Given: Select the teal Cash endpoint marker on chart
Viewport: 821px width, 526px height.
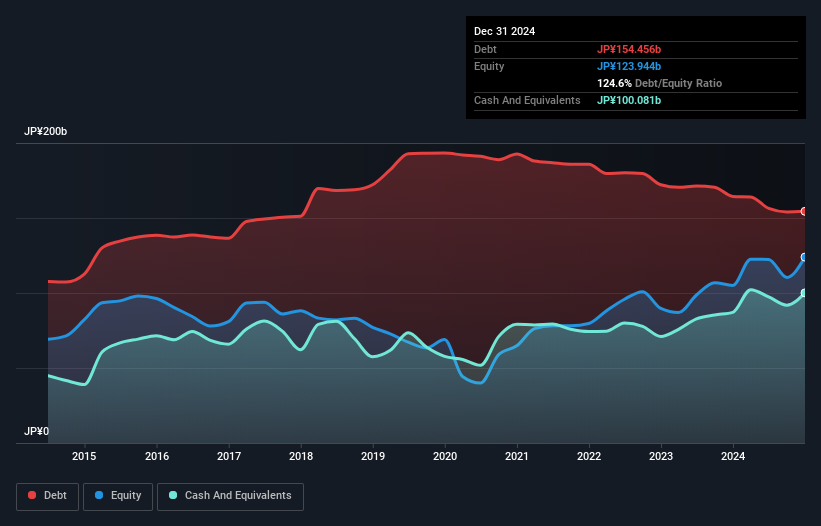Looking at the screenshot, I should (x=804, y=293).
